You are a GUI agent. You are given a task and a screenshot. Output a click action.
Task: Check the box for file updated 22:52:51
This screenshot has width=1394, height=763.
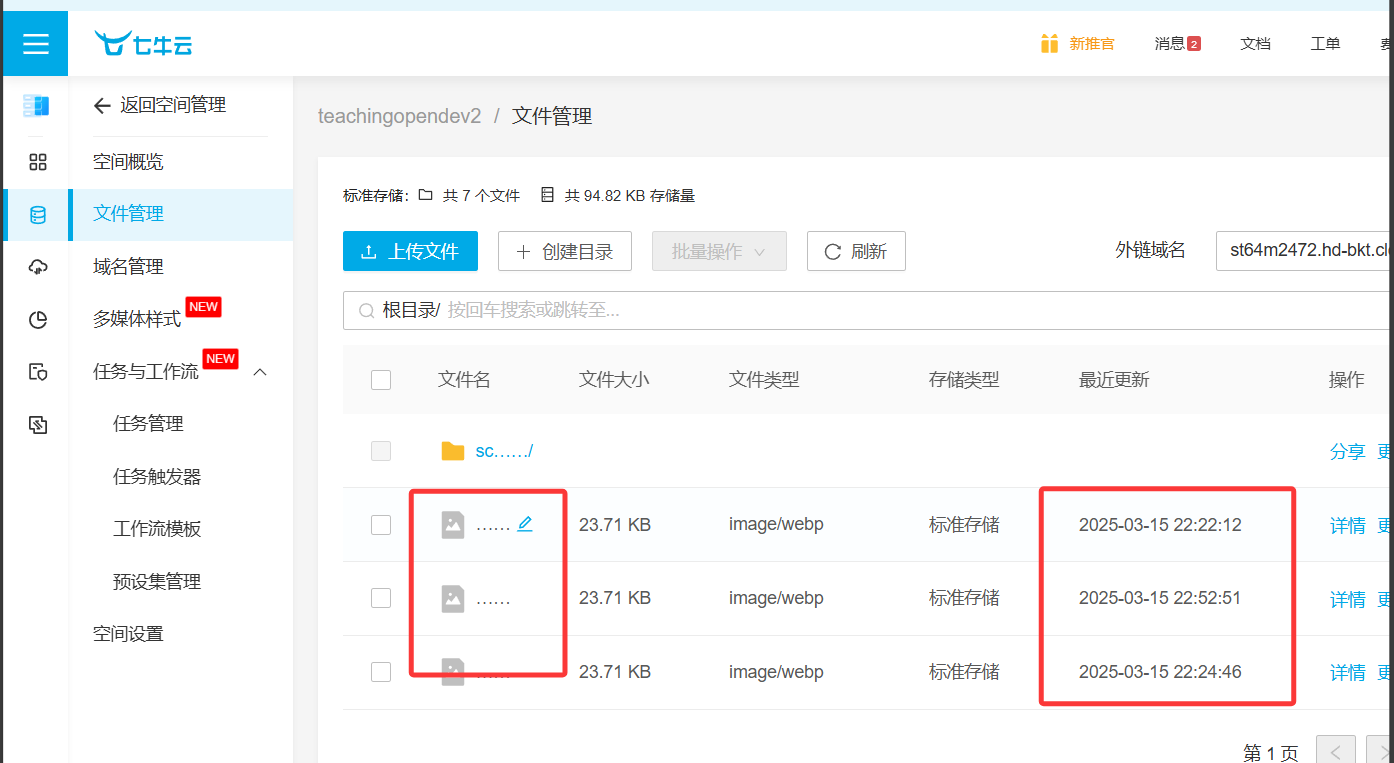[381, 598]
